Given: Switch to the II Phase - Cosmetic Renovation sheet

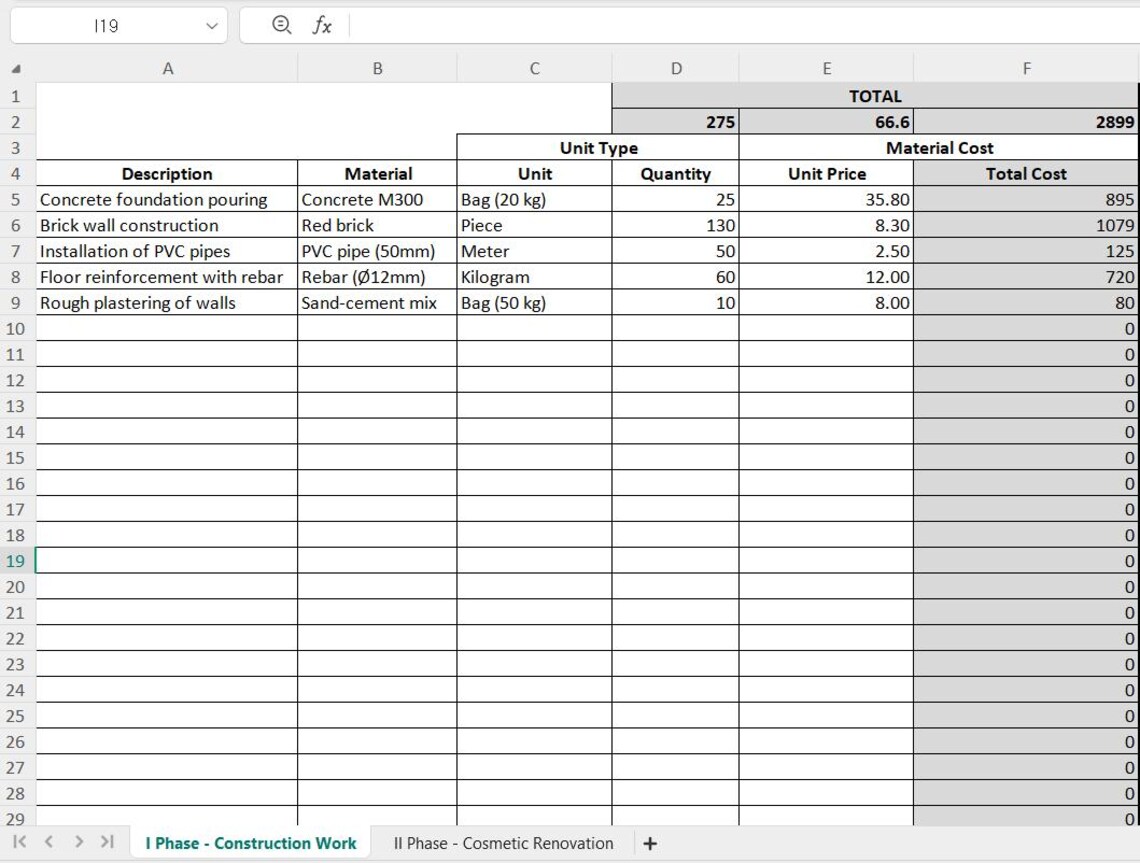Looking at the screenshot, I should (502, 843).
